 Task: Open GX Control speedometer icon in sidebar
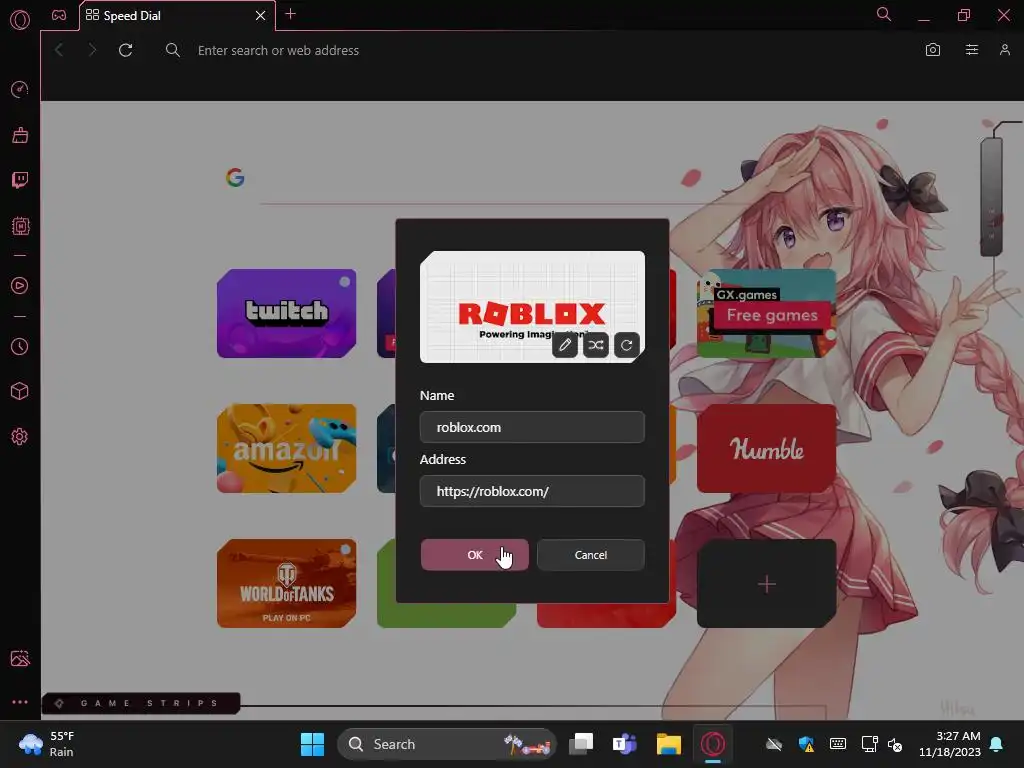(20, 89)
